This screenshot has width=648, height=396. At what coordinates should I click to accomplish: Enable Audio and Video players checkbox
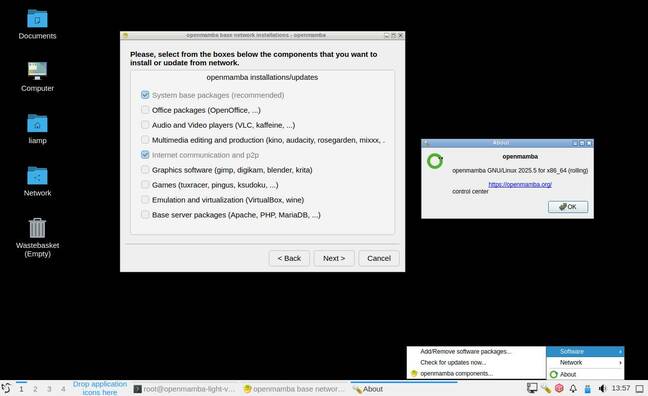point(145,125)
